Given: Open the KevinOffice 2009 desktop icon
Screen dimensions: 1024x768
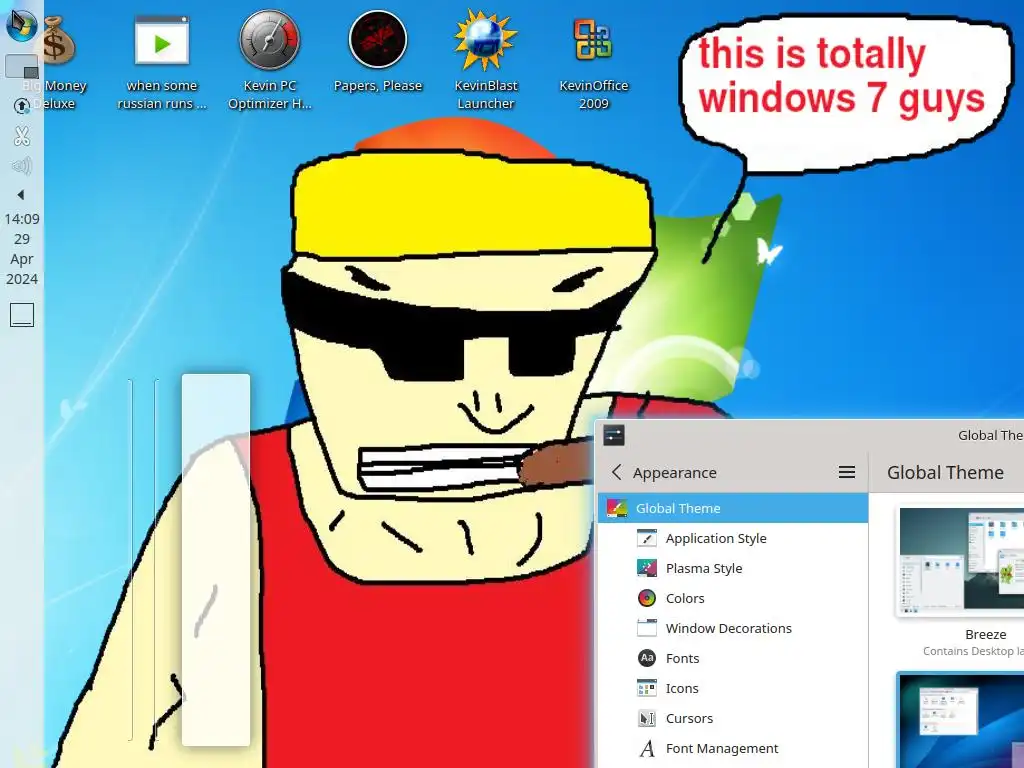Looking at the screenshot, I should coord(594,63).
